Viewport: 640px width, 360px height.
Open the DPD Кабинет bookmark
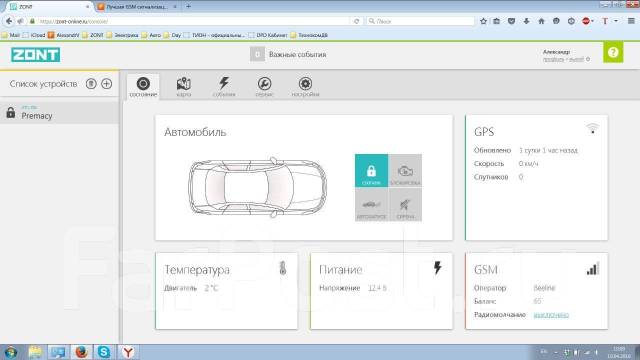tap(268, 35)
